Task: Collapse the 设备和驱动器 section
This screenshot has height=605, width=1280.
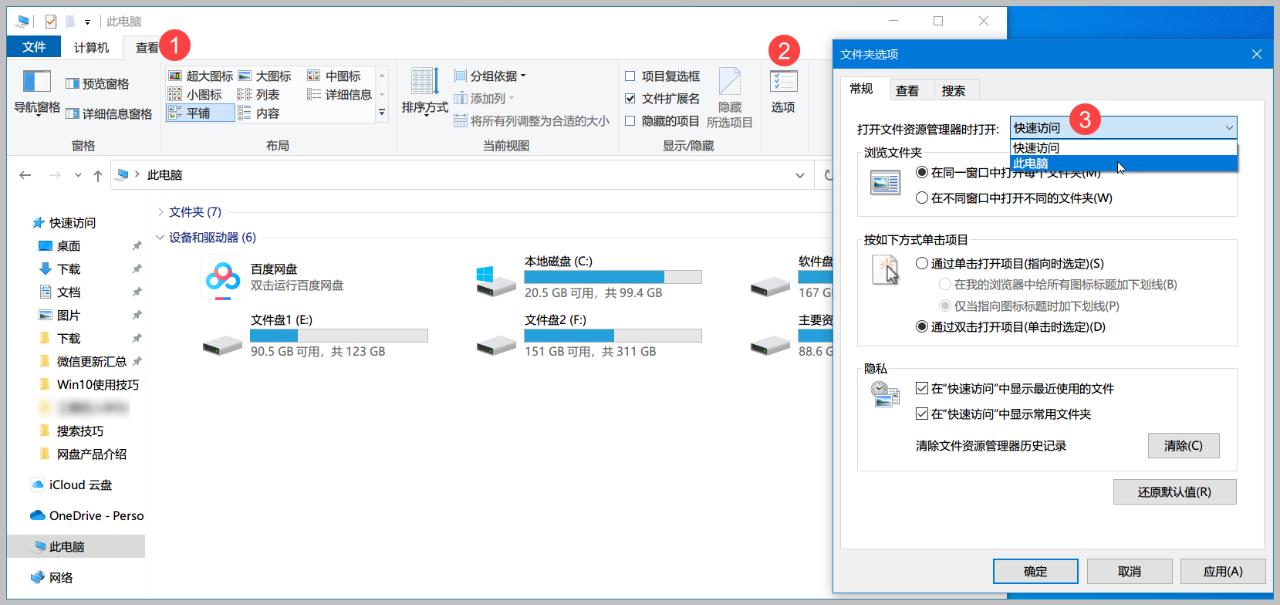Action: point(160,239)
